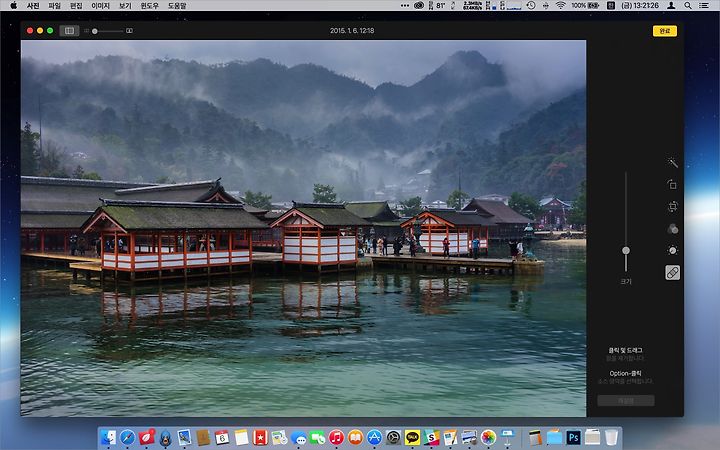Launch iTunes from the Dock
Viewport: 720px width, 450px height.
tap(336, 437)
